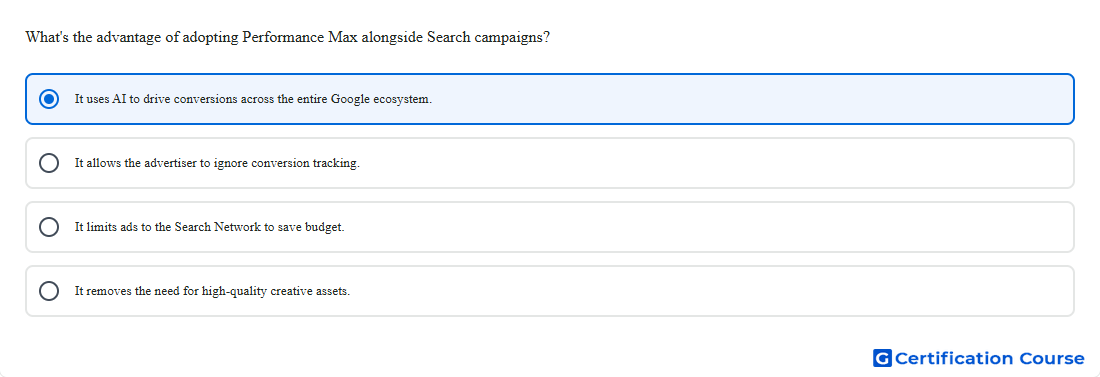Click blank area inside the third answer card

tap(709, 227)
